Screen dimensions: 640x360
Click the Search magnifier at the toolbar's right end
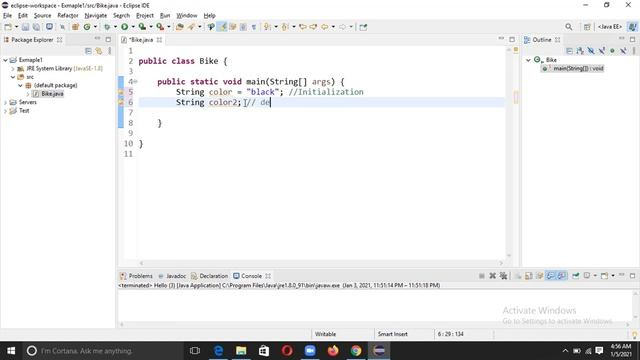pos(569,27)
